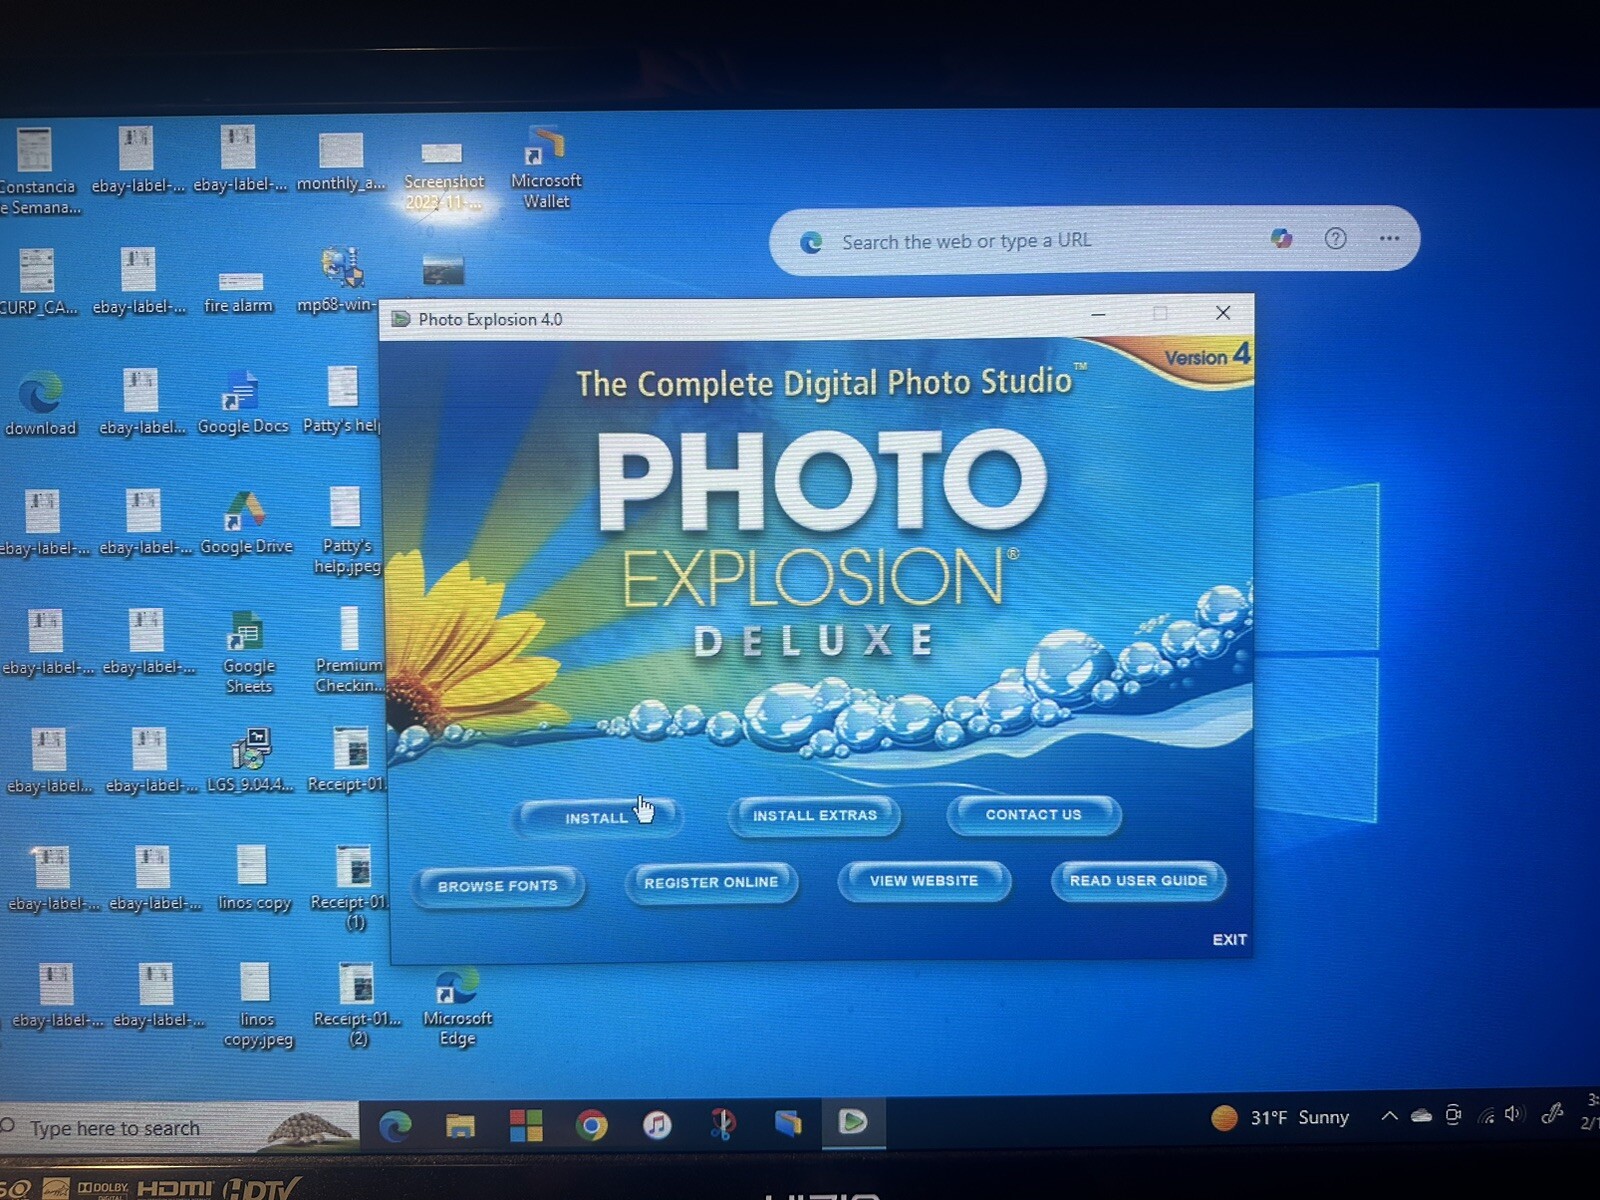The image size is (1600, 1200).
Task: Open BROWSE FONTS in Photo Explosion
Action: [x=497, y=885]
